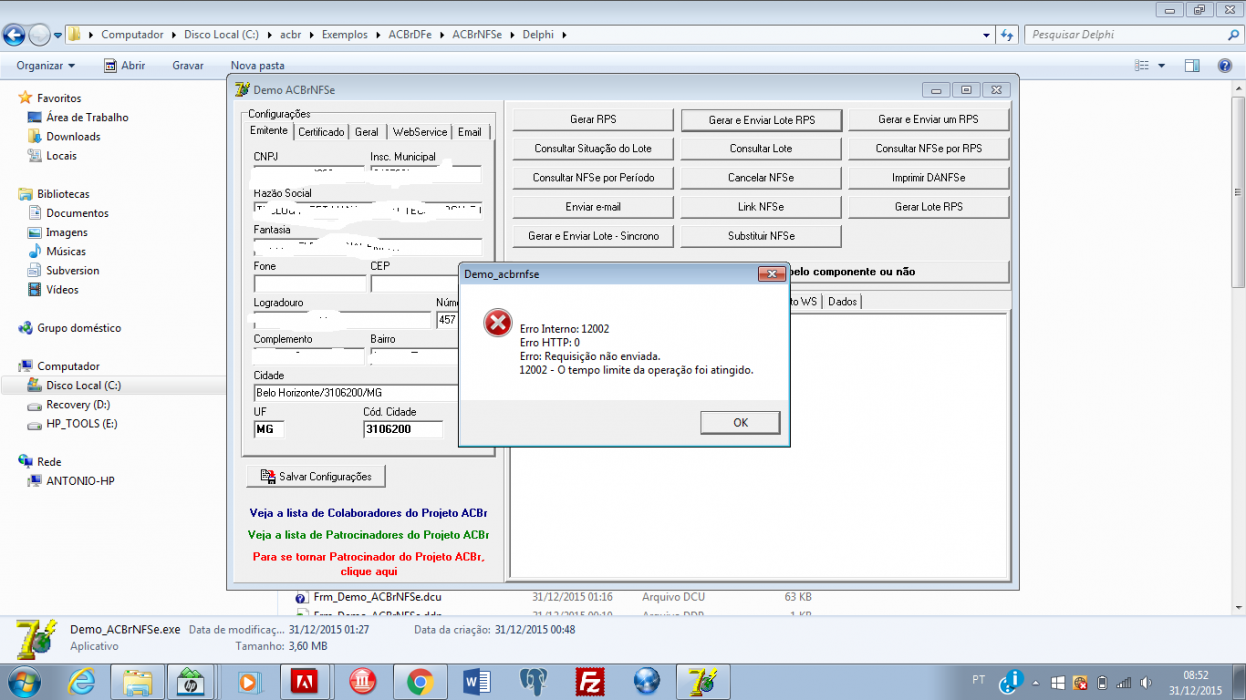1246x700 pixels.
Task: Click Gravar in the Explorer toolbar
Action: coord(188,66)
